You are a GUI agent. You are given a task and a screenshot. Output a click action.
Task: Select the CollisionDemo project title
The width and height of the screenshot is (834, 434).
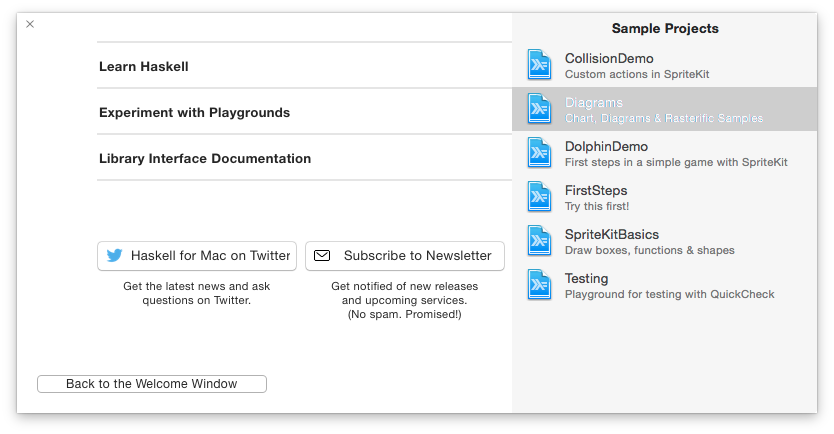point(609,58)
